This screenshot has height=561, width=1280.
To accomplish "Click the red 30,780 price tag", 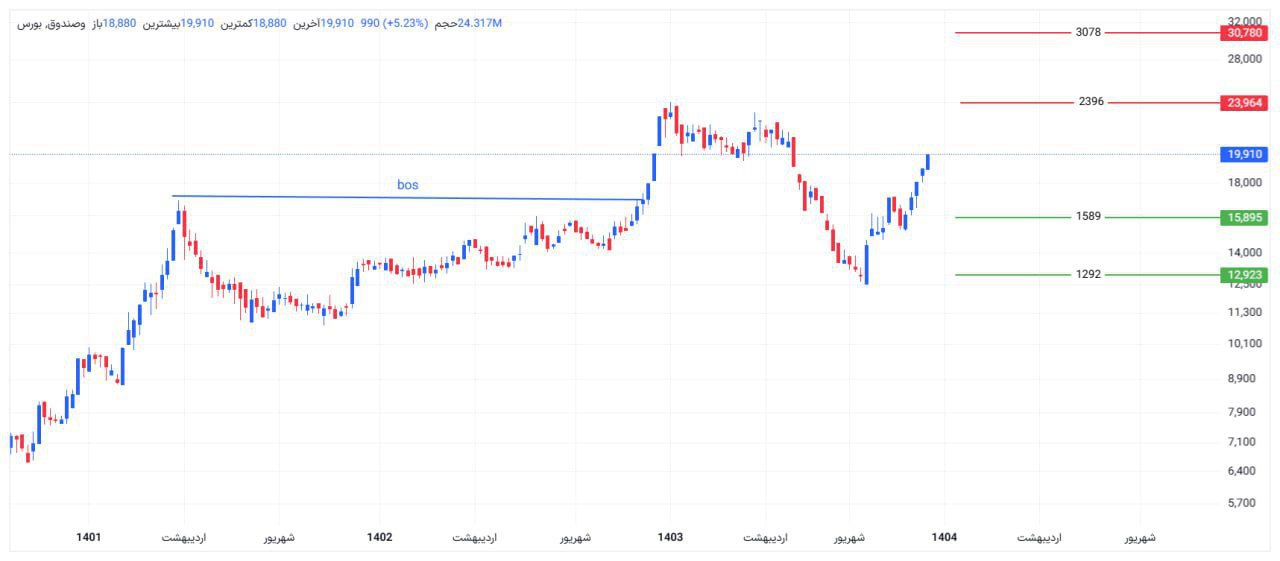I will pos(1244,33).
